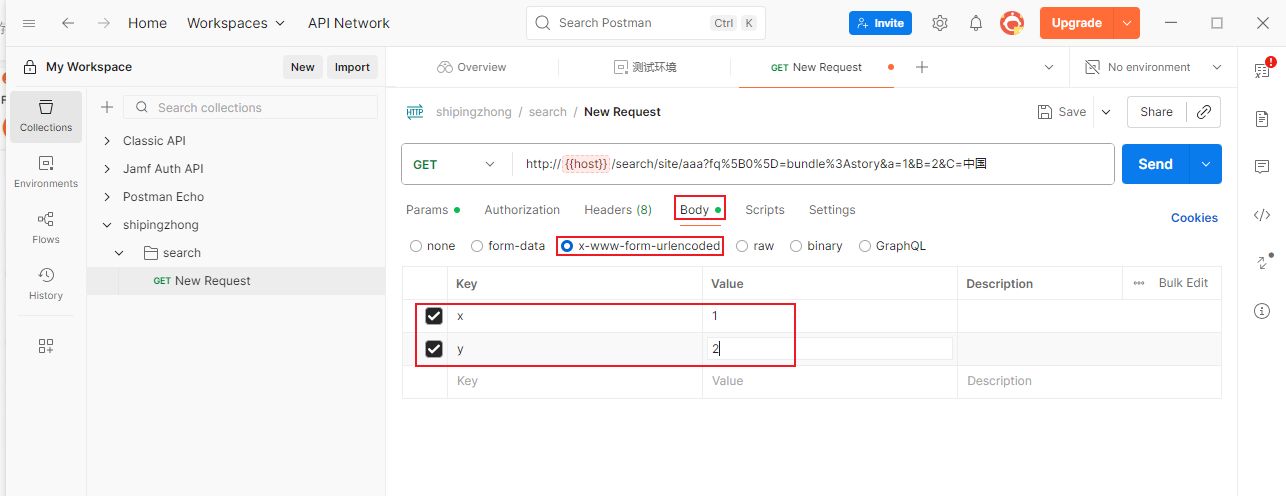
Task: Open the code snippet icon in right sidebar
Action: 1262,215
